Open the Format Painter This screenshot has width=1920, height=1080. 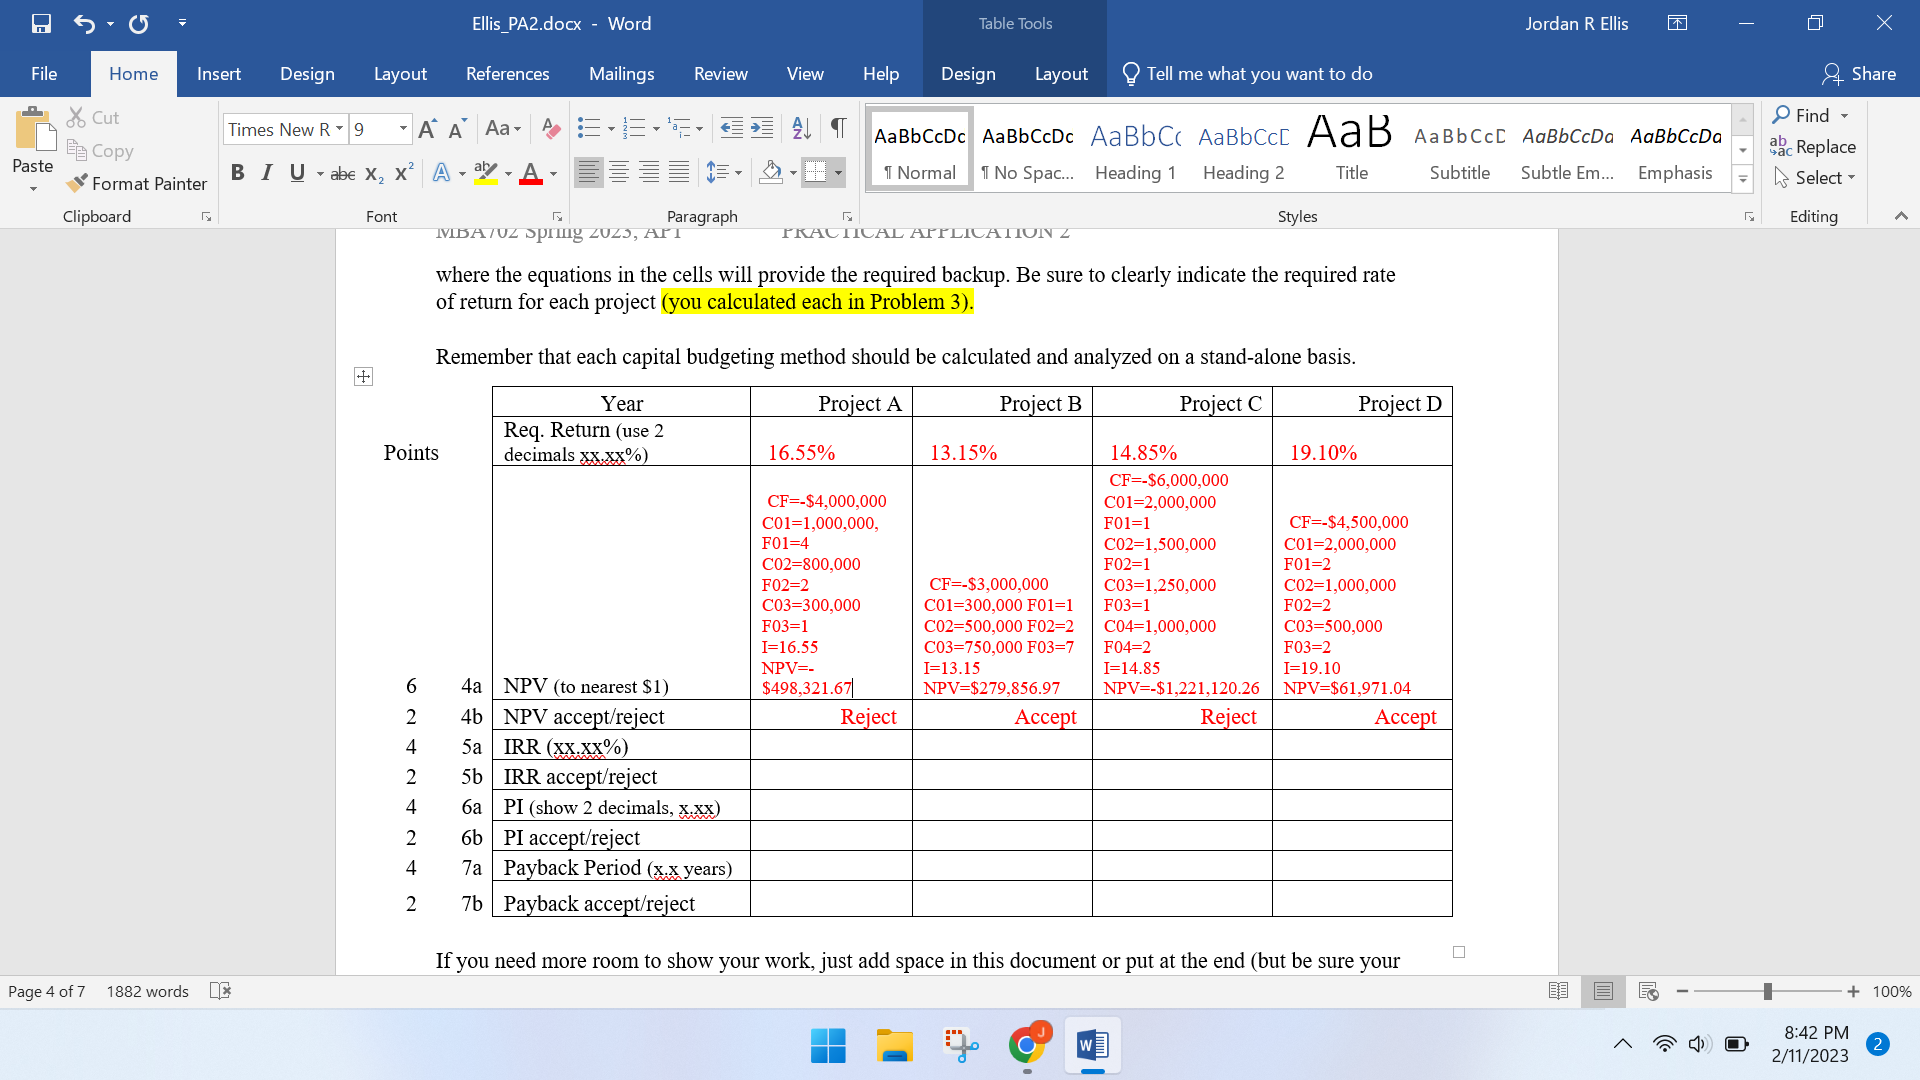pyautogui.click(x=137, y=183)
